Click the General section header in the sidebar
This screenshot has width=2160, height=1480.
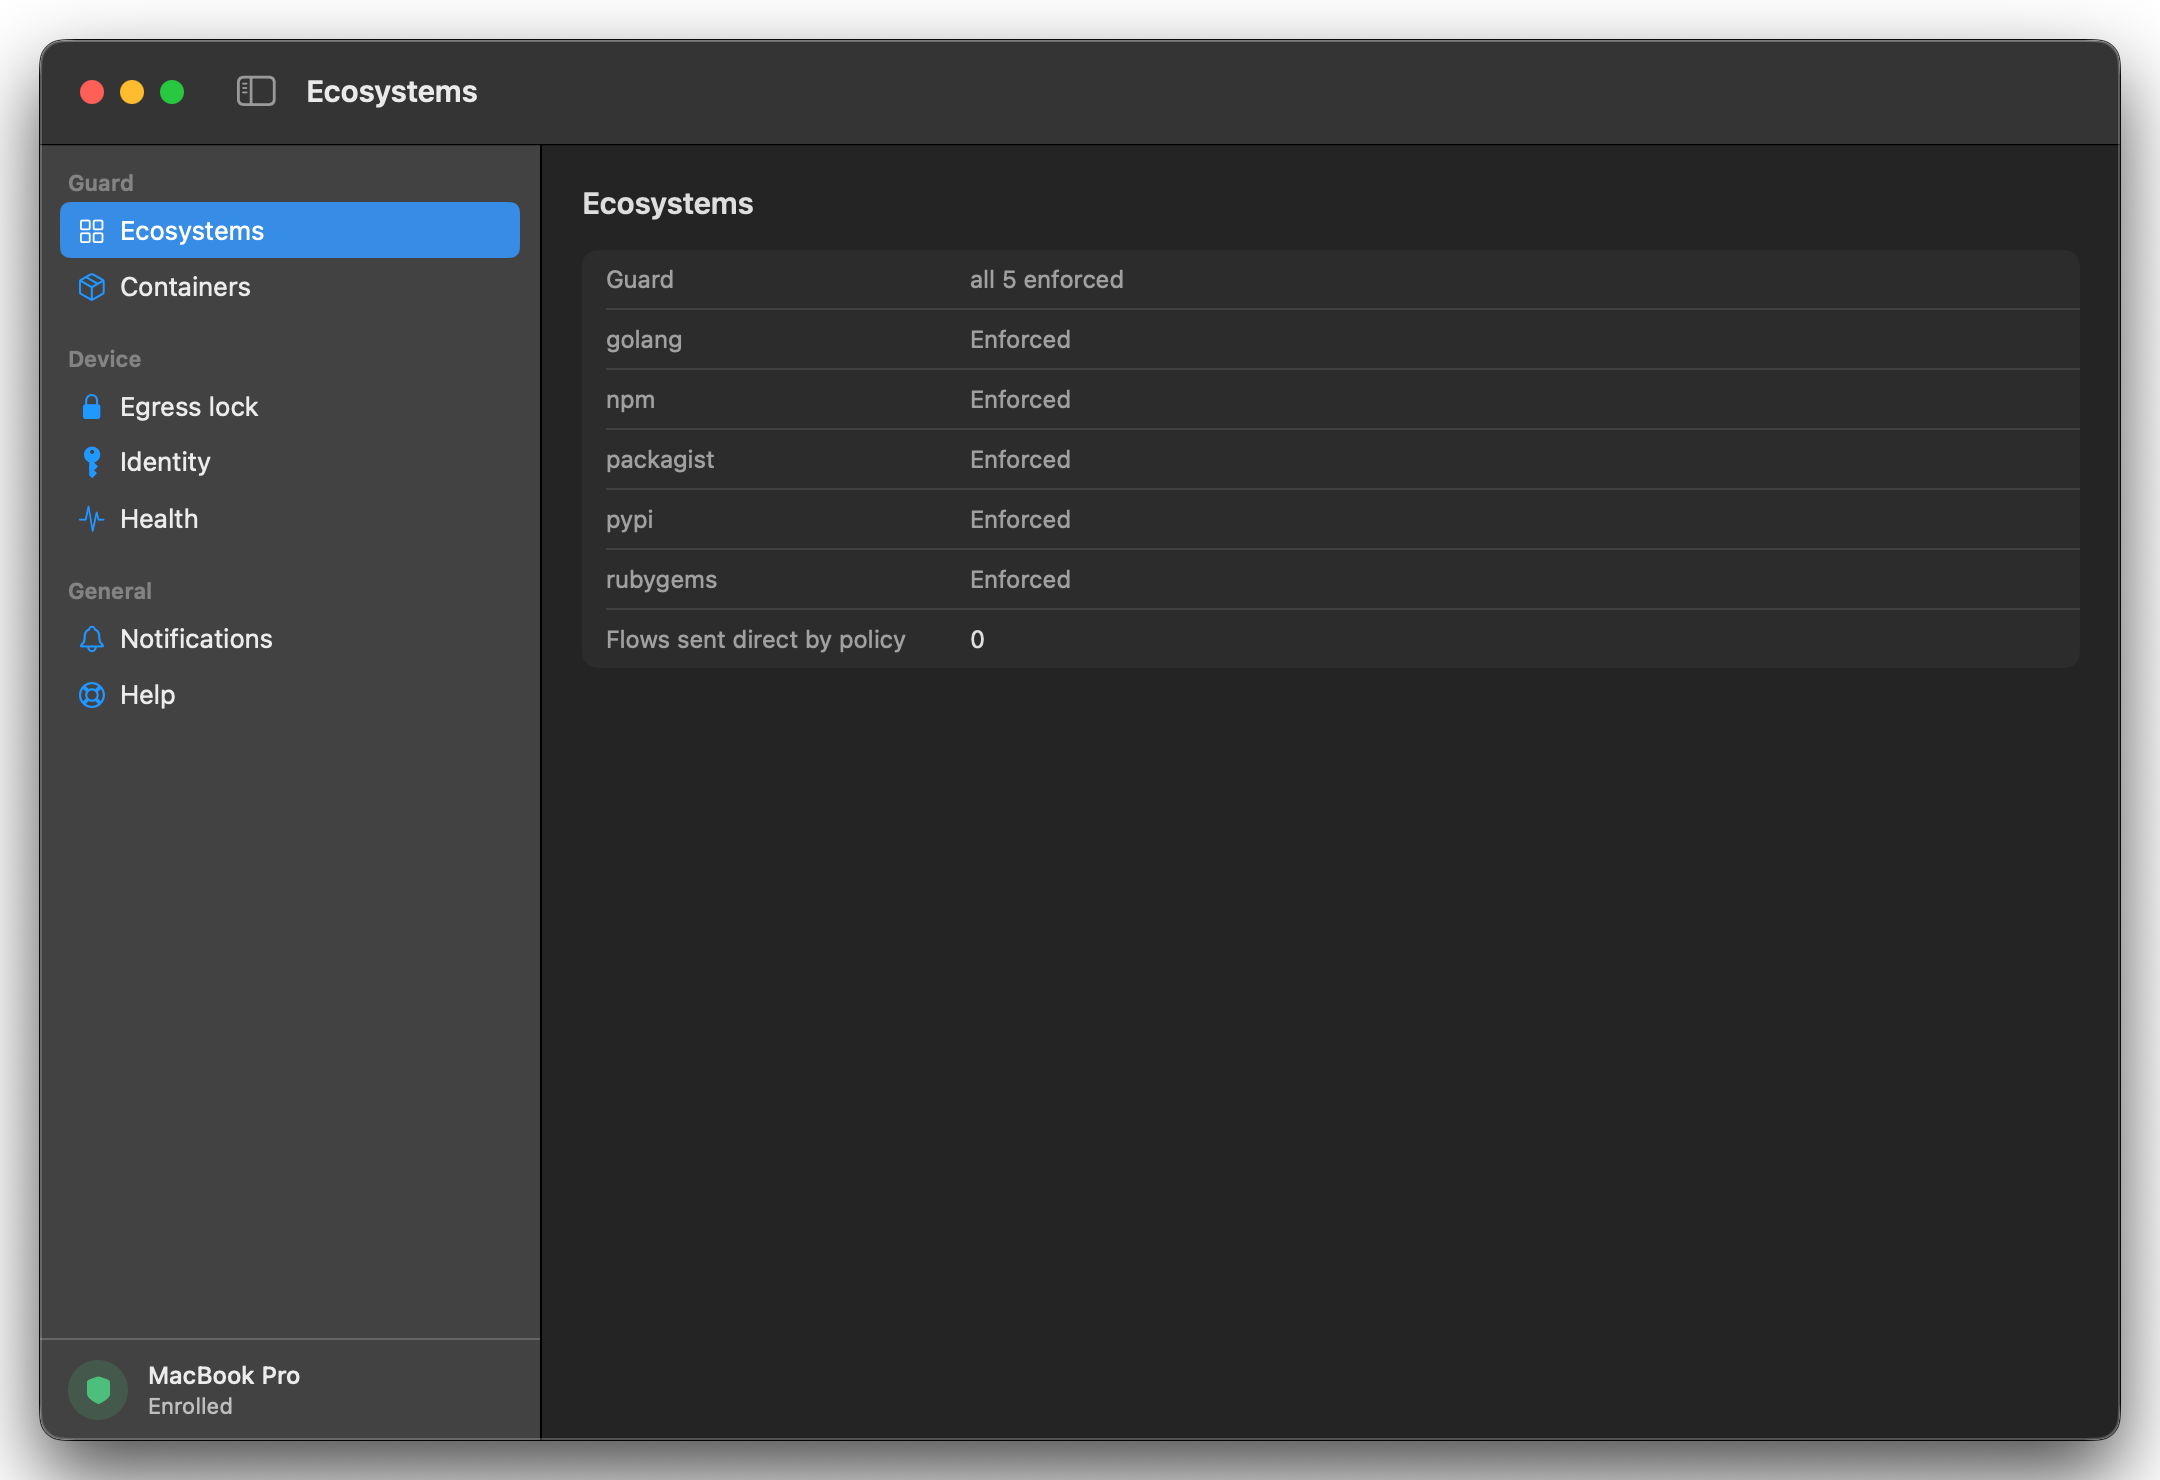click(110, 591)
